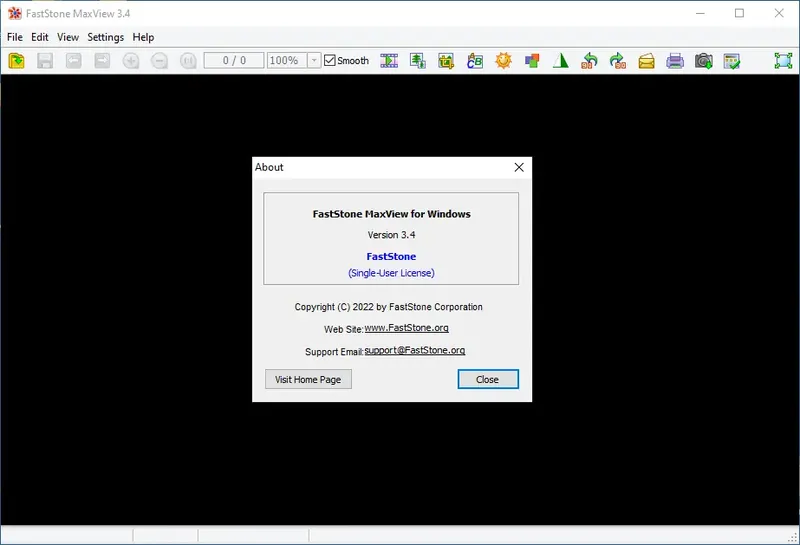Open the Settings icon with green checkmark
This screenshot has width=800, height=545.
point(732,61)
